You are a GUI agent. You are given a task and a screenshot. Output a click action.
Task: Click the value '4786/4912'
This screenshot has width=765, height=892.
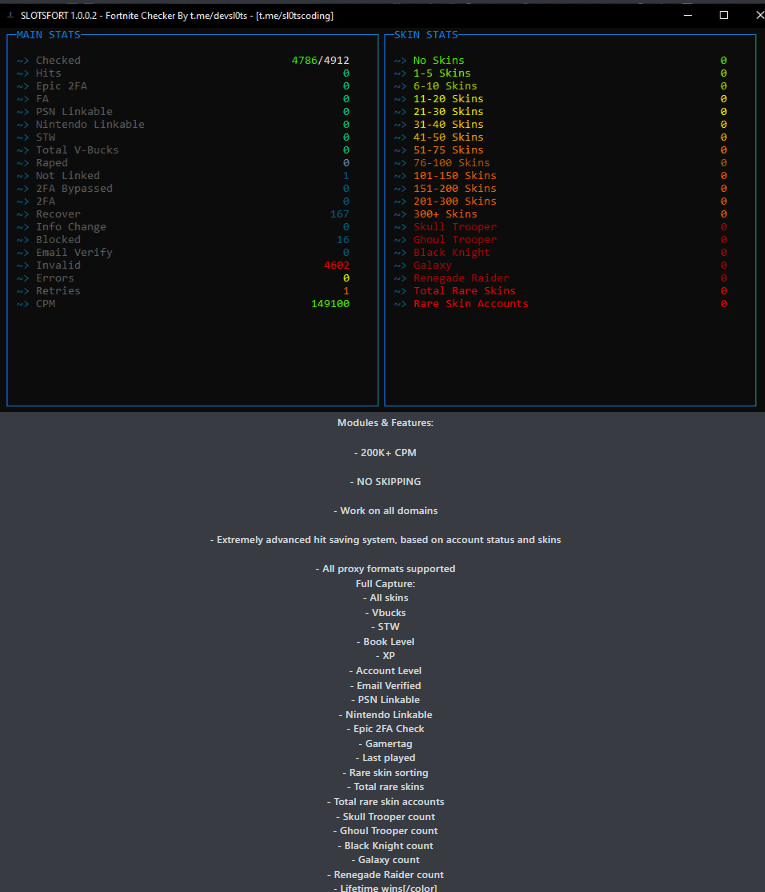pyautogui.click(x=320, y=60)
